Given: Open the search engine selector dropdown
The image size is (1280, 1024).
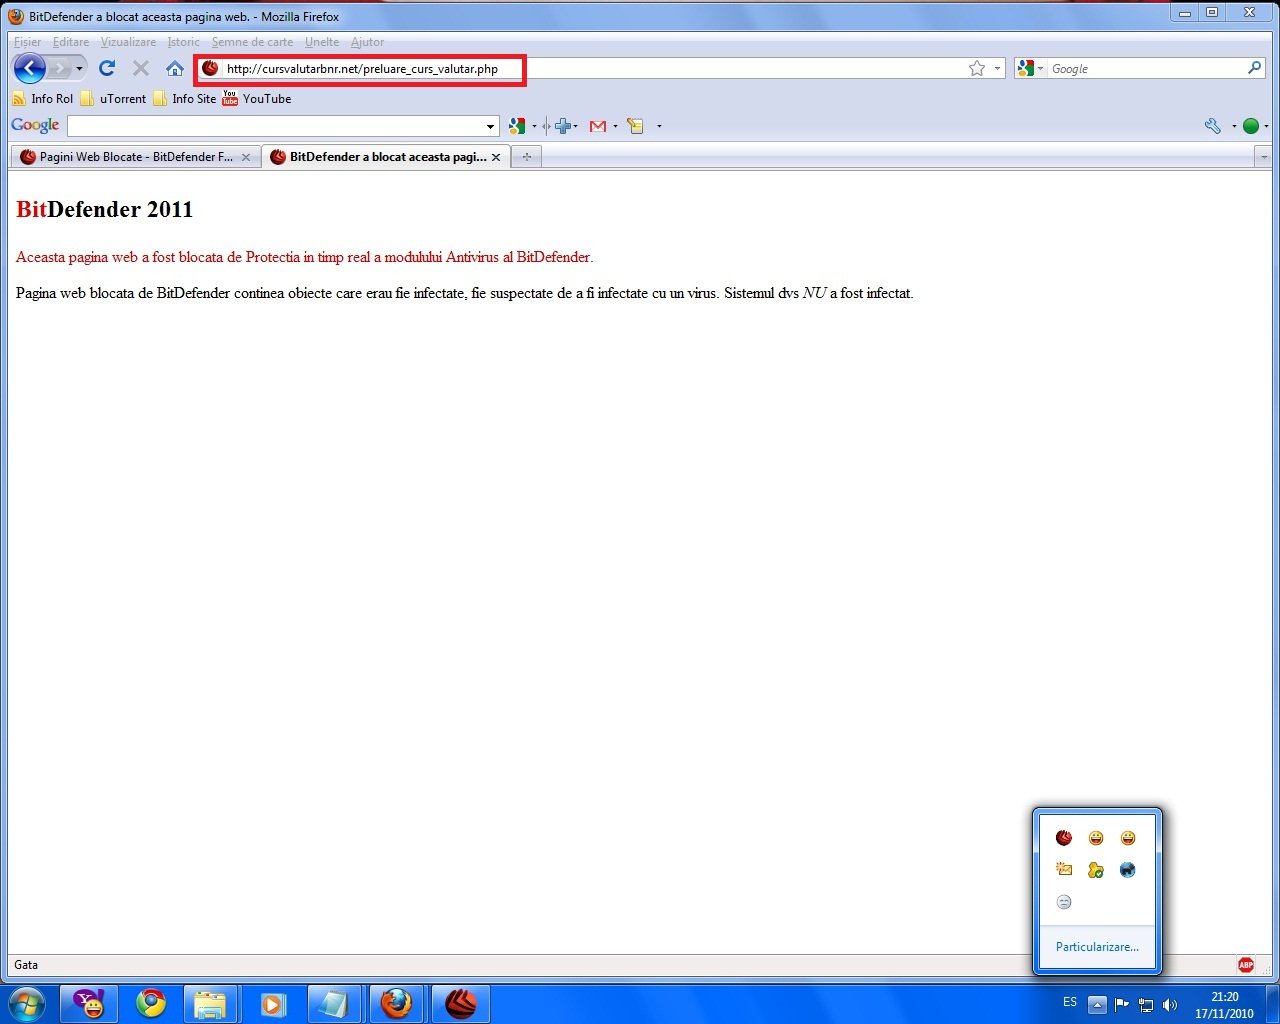Looking at the screenshot, I should (1030, 68).
